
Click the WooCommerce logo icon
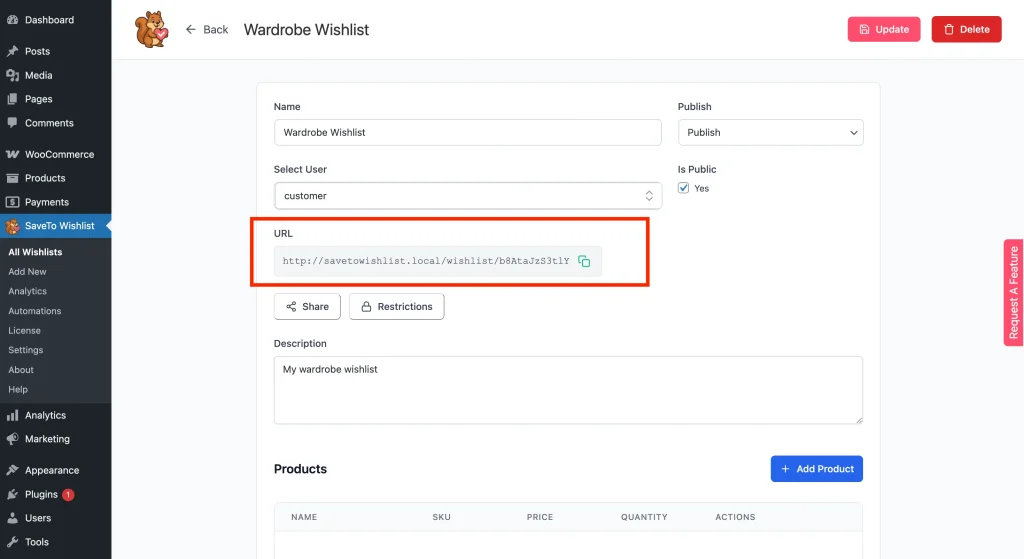point(12,154)
